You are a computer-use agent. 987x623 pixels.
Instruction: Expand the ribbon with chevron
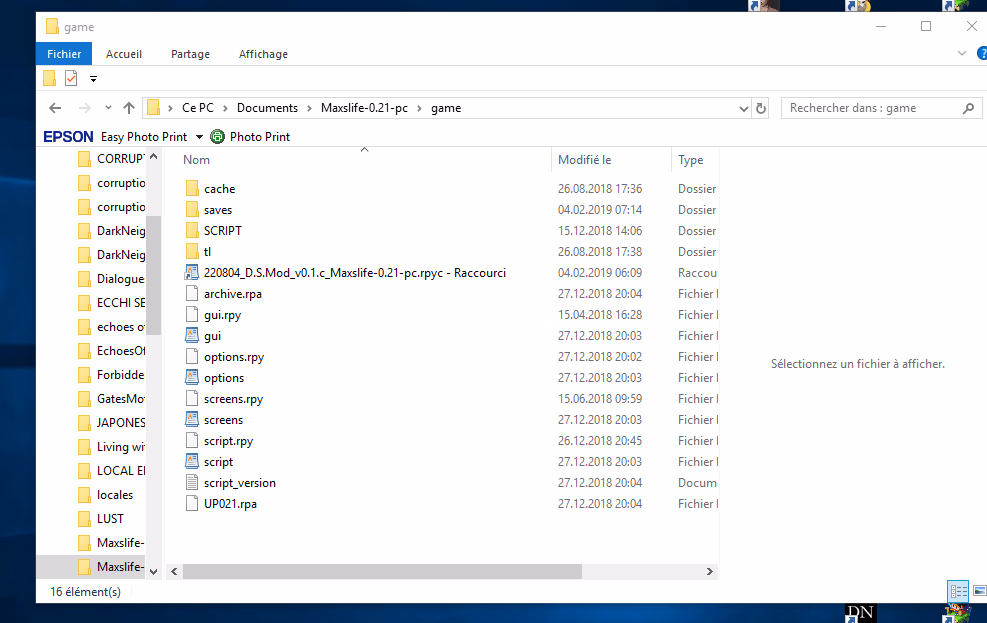click(962, 54)
